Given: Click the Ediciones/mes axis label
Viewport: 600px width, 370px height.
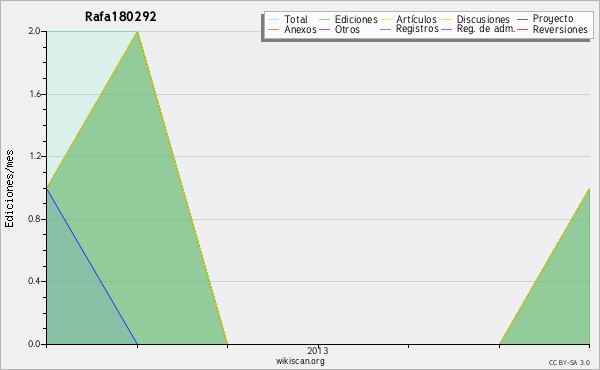Looking at the screenshot, I should pos(9,189).
